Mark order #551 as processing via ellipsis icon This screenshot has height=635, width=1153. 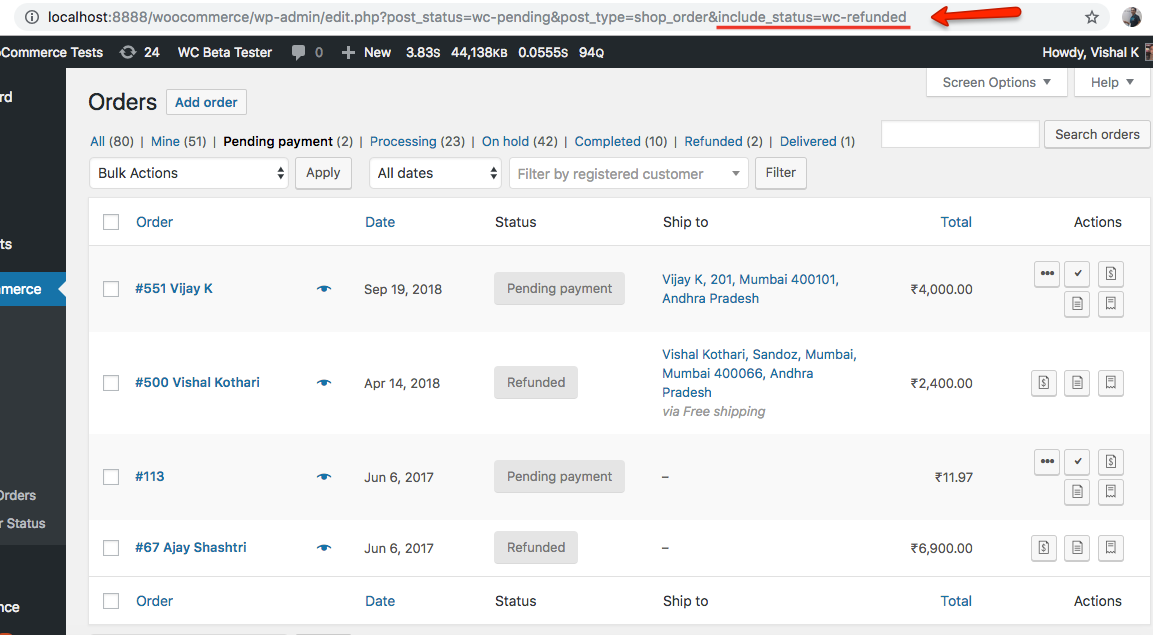point(1046,273)
